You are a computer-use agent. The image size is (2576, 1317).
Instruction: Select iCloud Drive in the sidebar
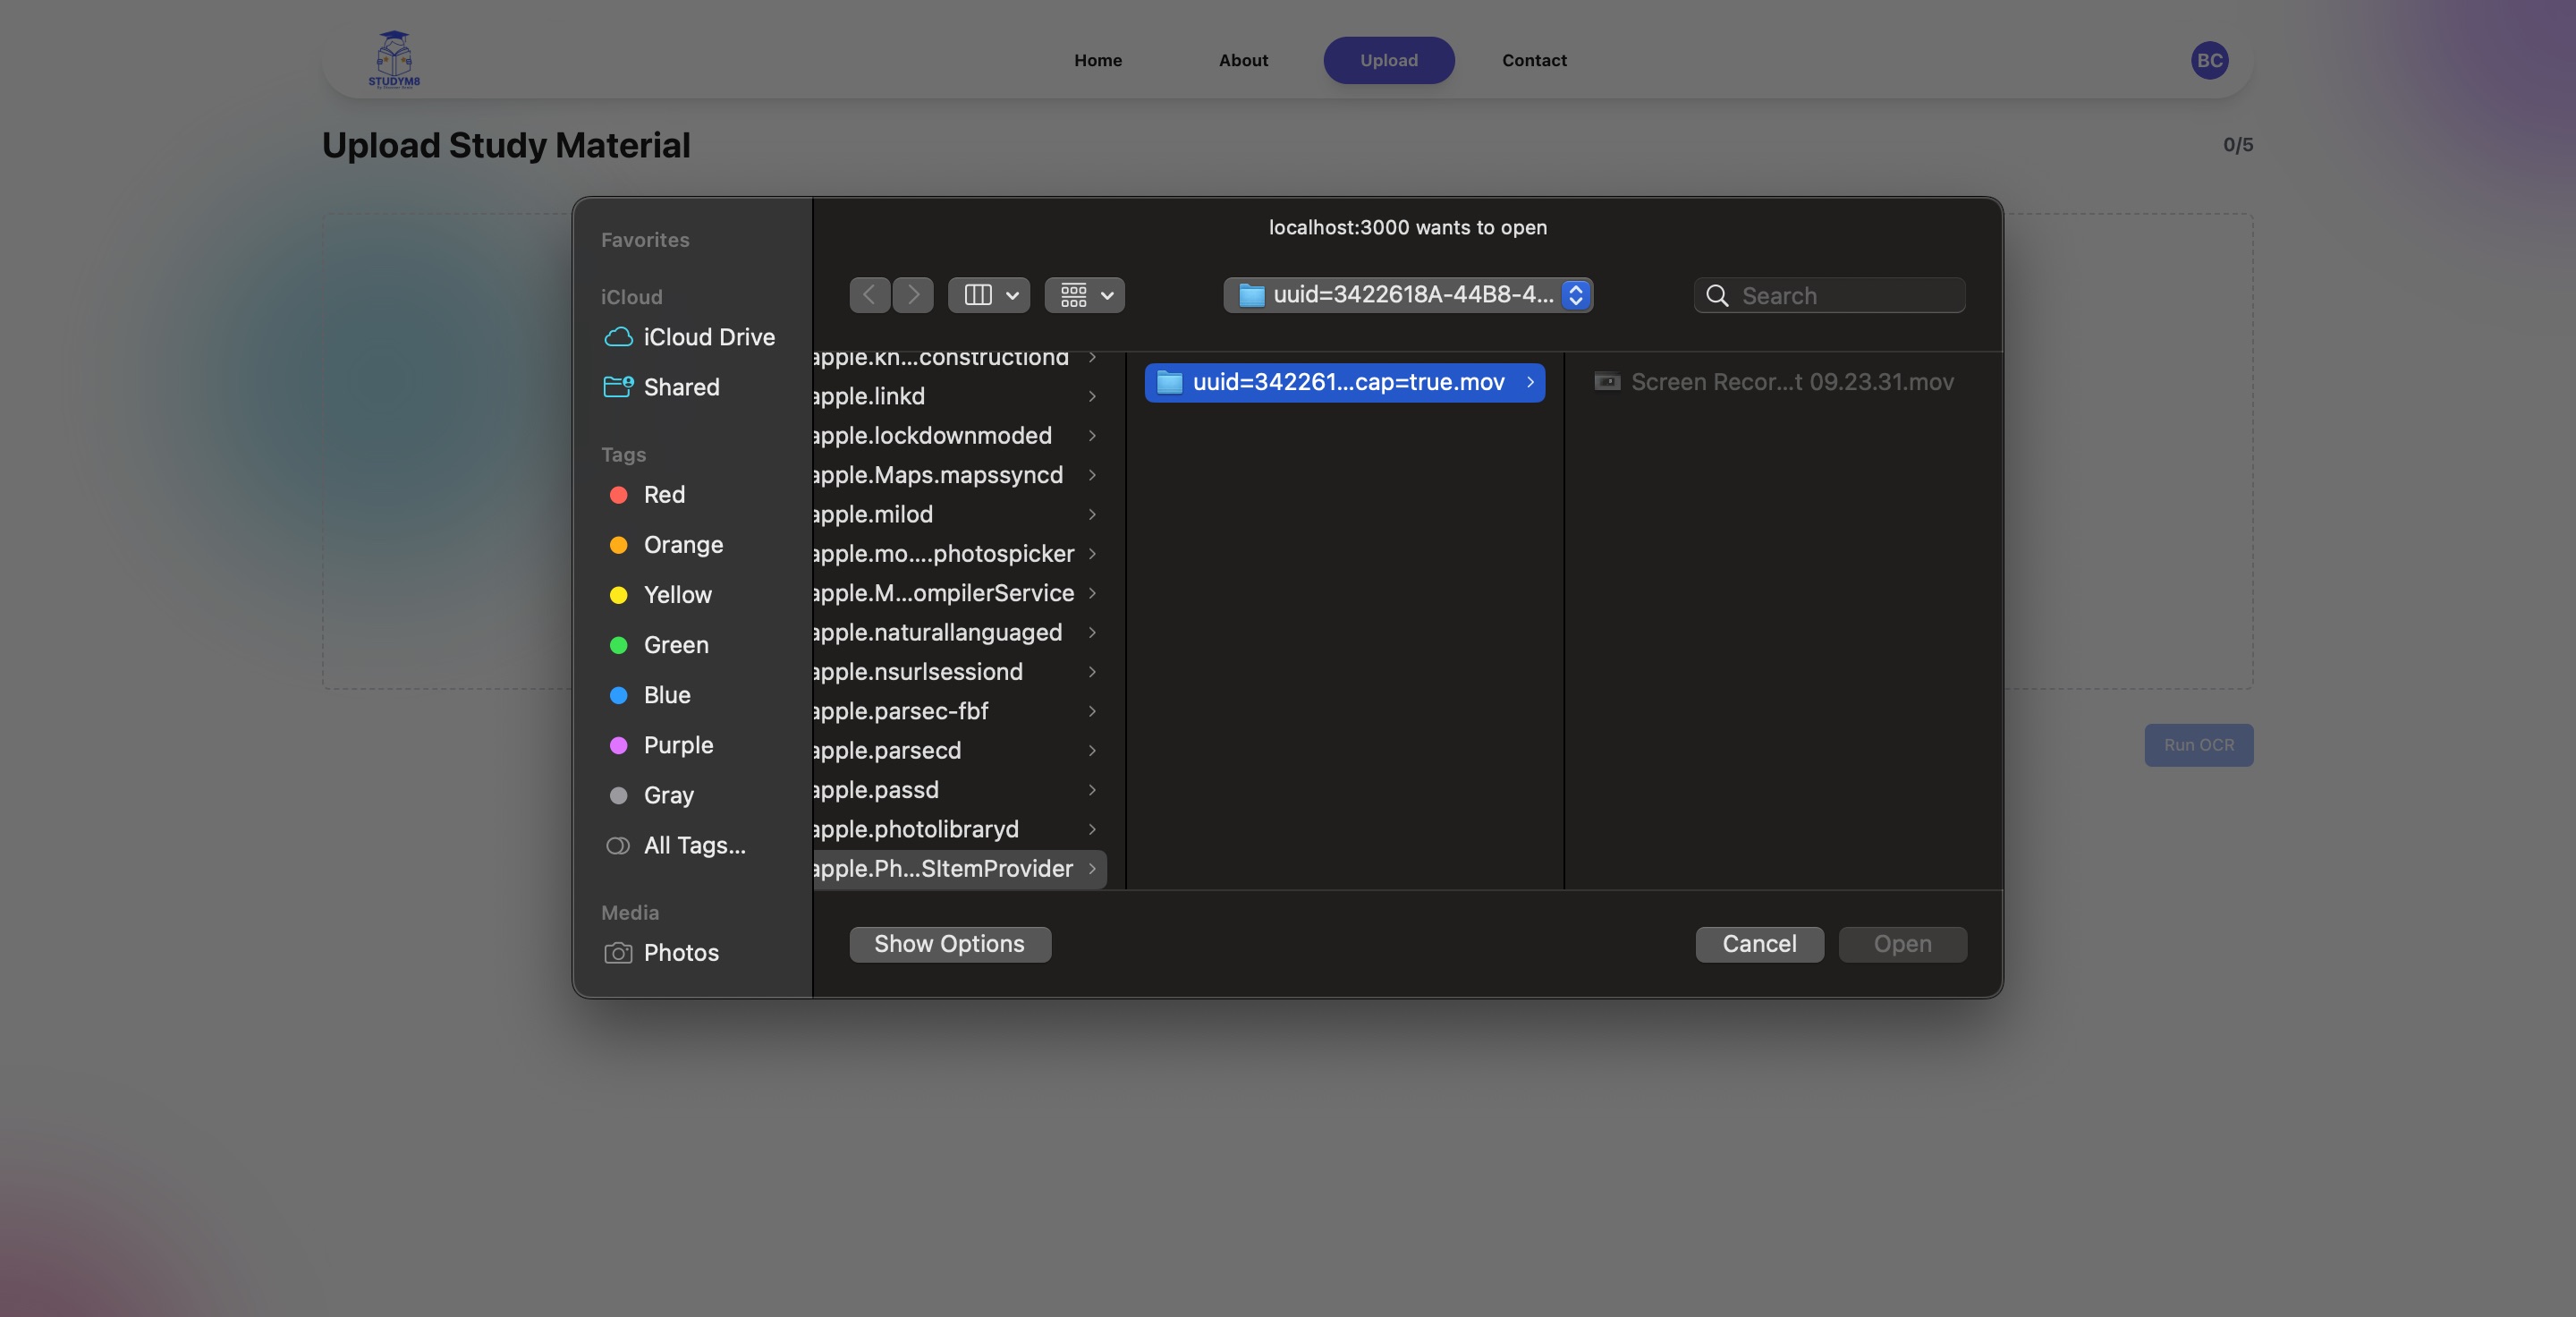(690, 337)
